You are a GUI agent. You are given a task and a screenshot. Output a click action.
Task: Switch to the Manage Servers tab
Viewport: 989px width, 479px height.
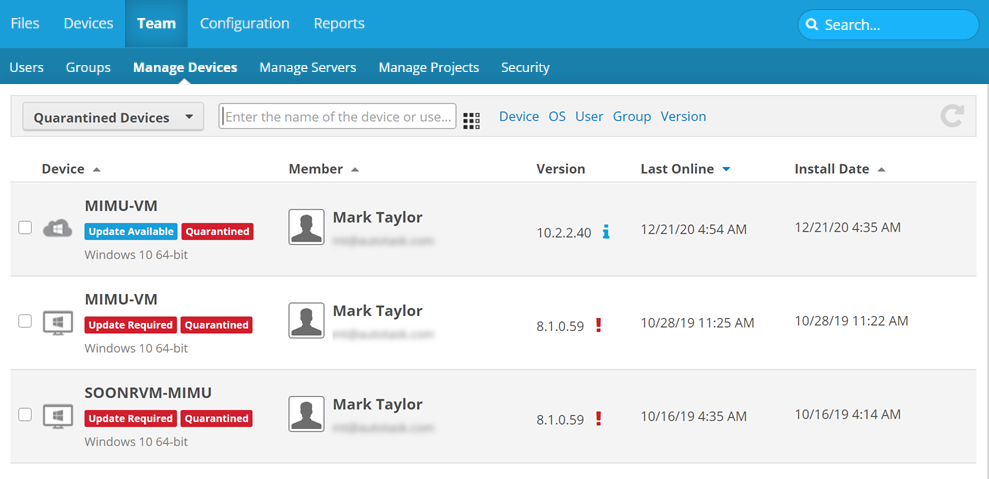click(x=307, y=67)
